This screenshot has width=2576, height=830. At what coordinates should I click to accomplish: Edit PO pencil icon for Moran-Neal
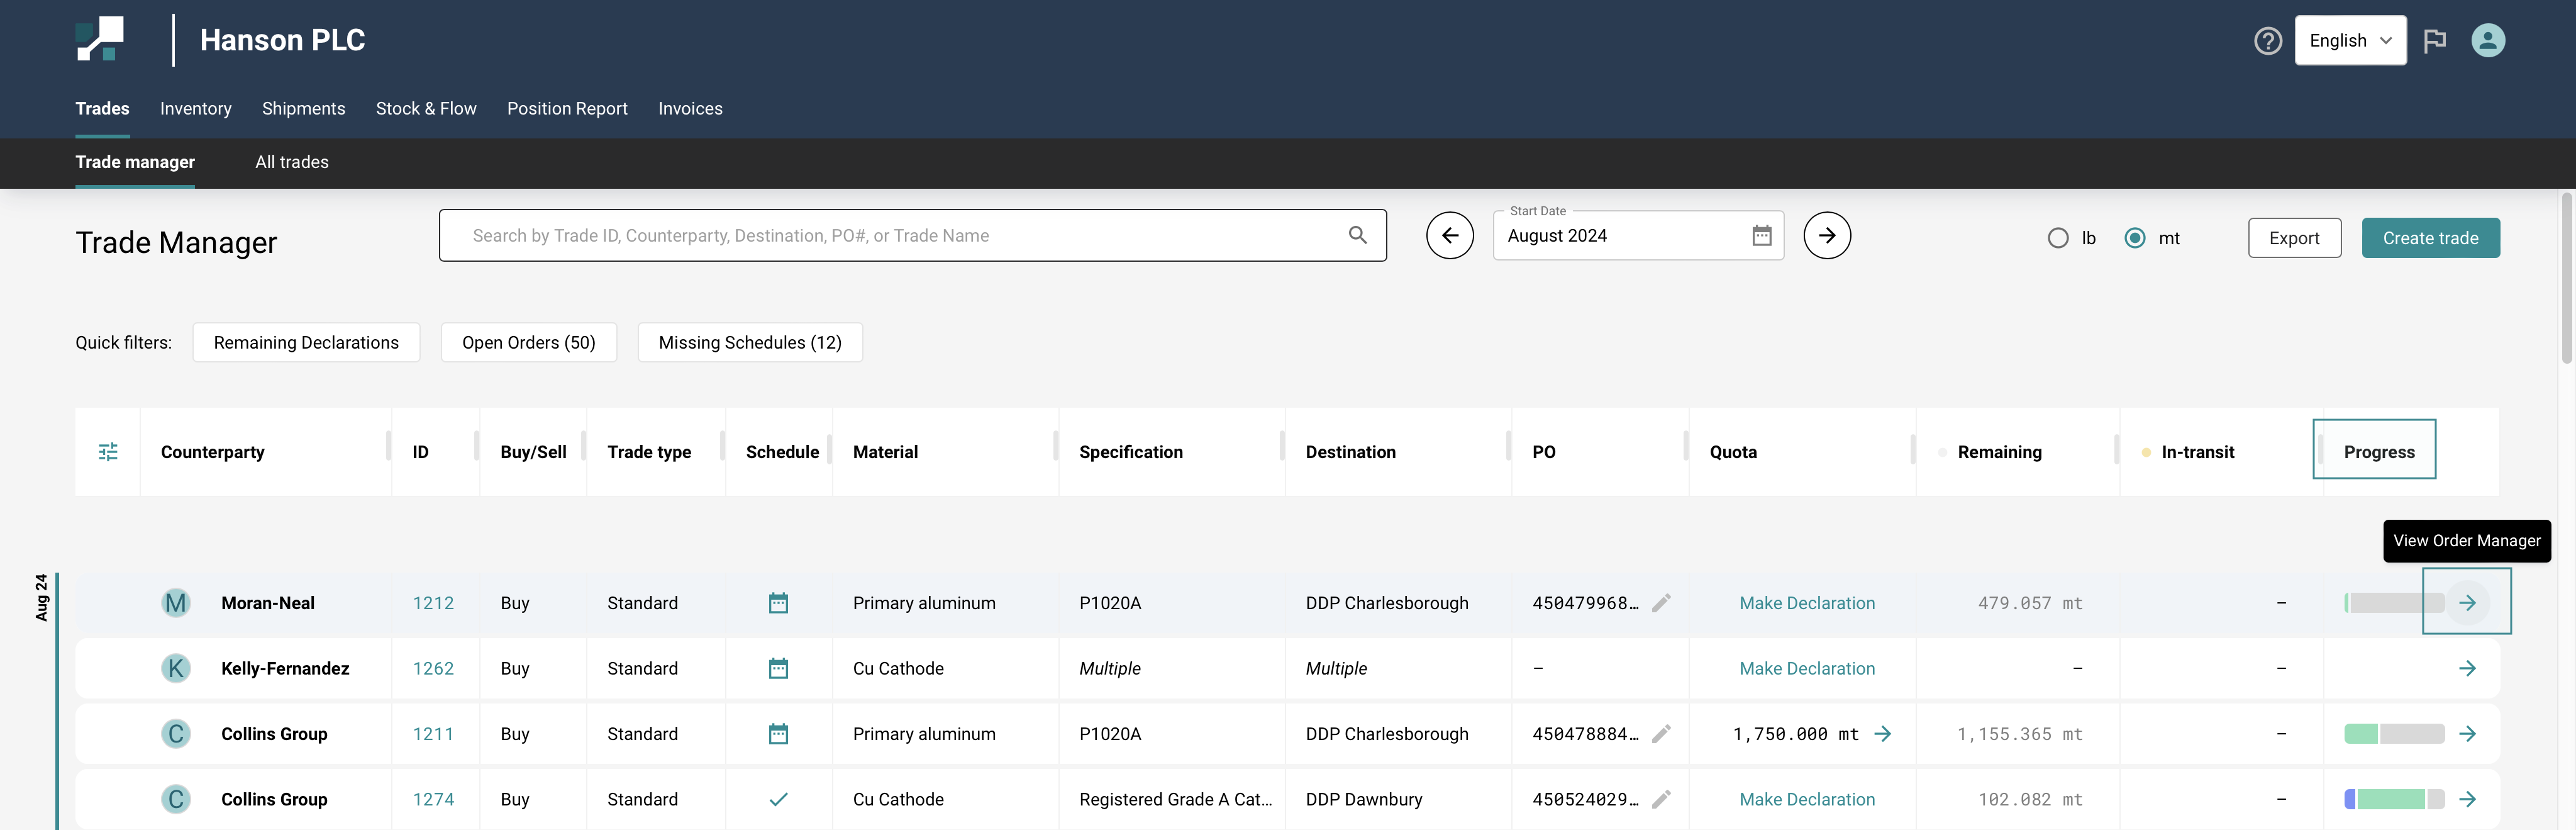[1661, 603]
